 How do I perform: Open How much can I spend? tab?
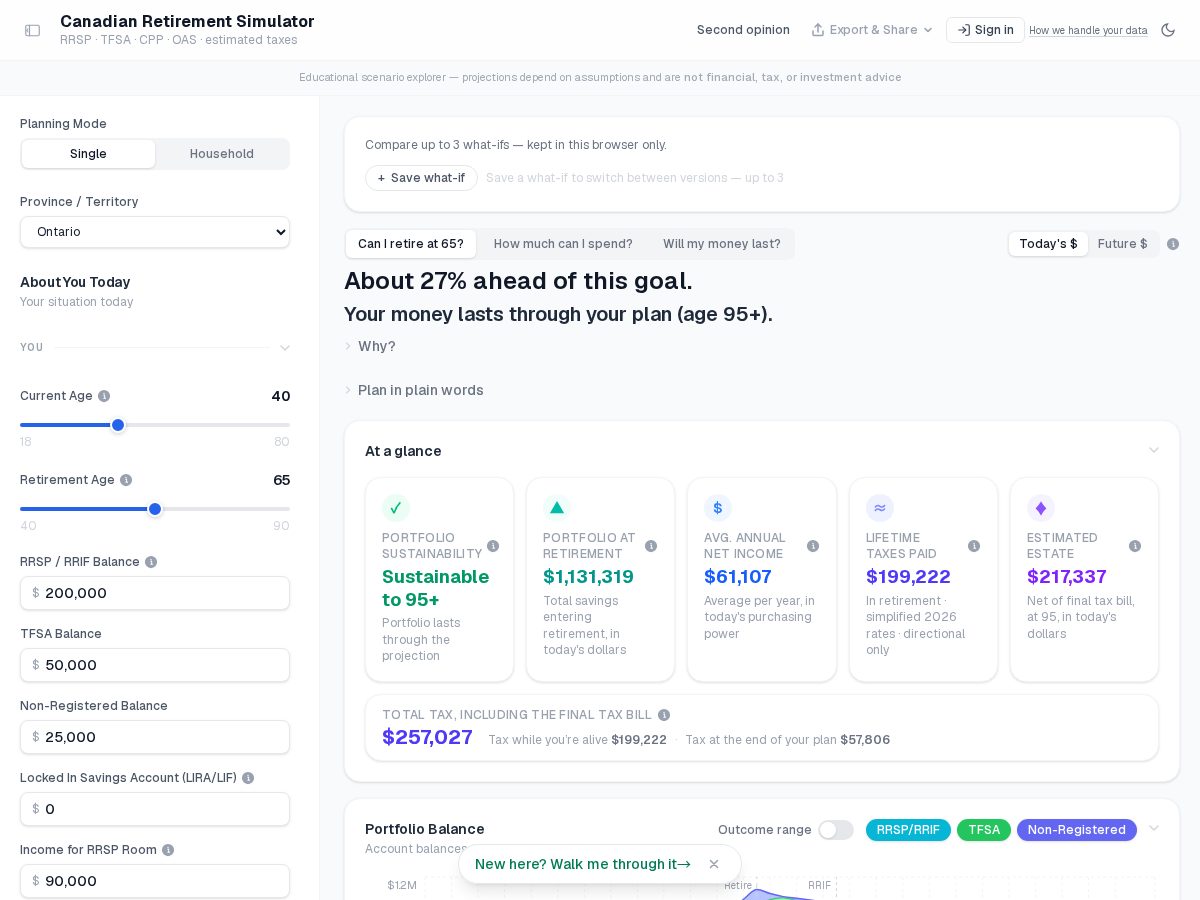[x=563, y=244]
